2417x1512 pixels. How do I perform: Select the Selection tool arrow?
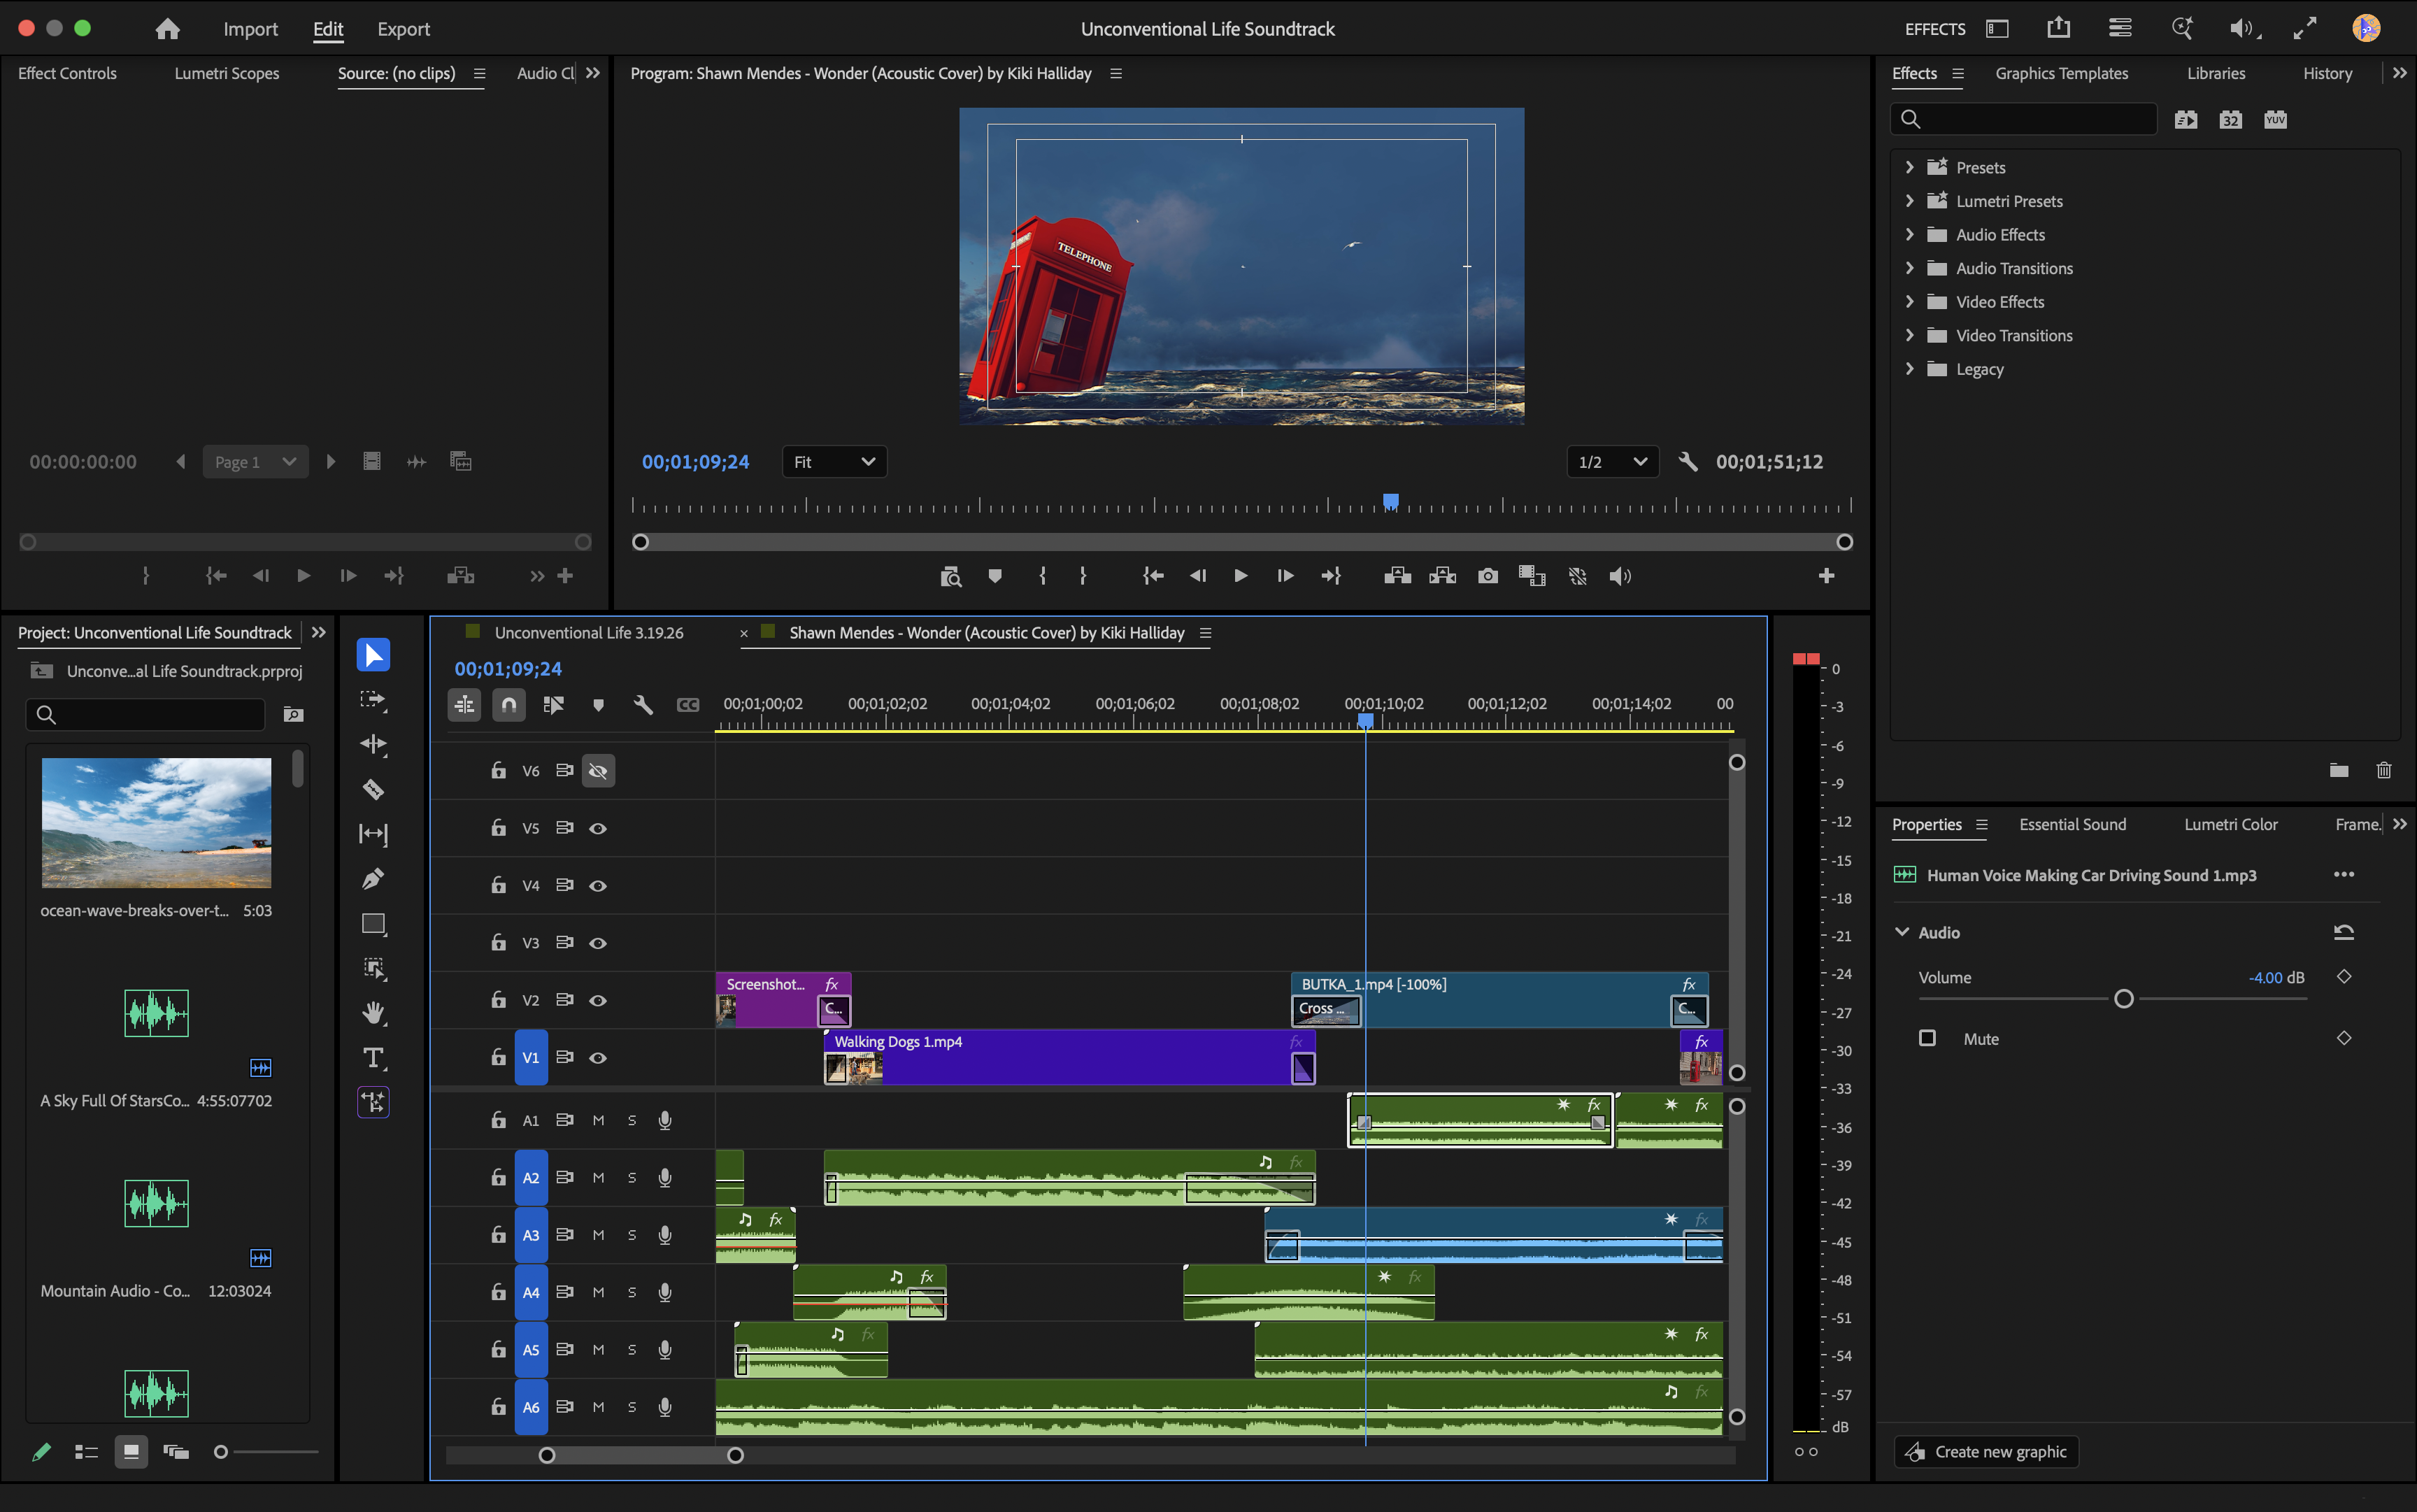373,655
